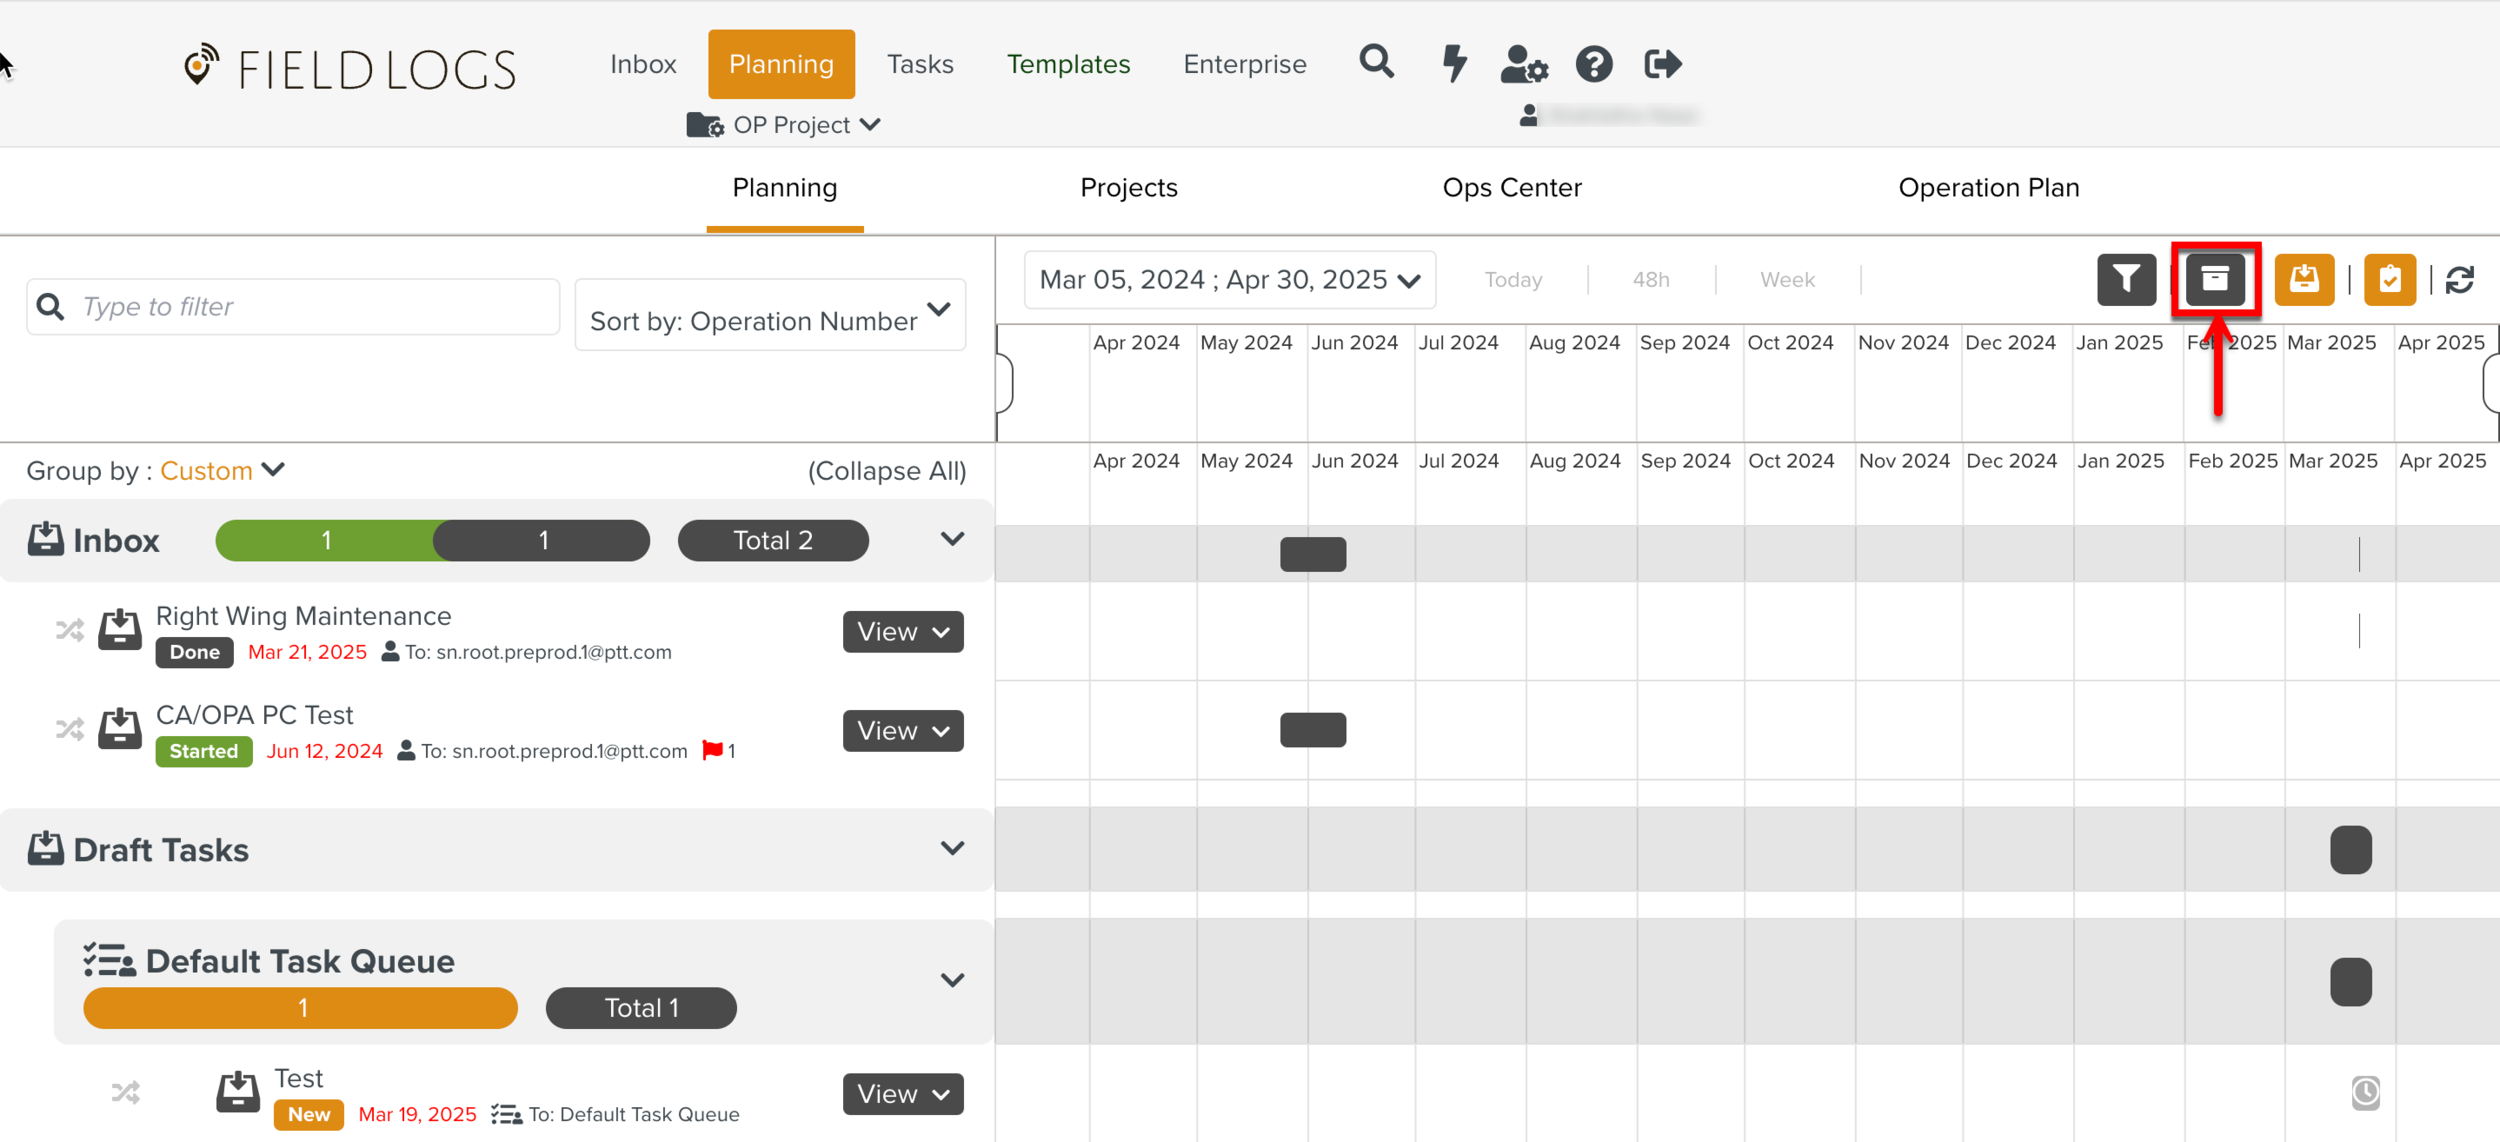Open Sort by Operation Number dropdown
Image resolution: width=2500 pixels, height=1142 pixels.
[x=770, y=316]
